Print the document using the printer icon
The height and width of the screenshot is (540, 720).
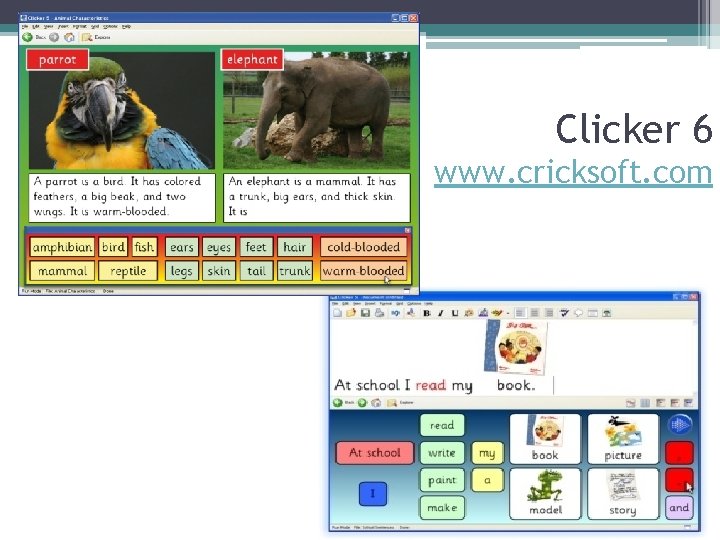tap(379, 313)
